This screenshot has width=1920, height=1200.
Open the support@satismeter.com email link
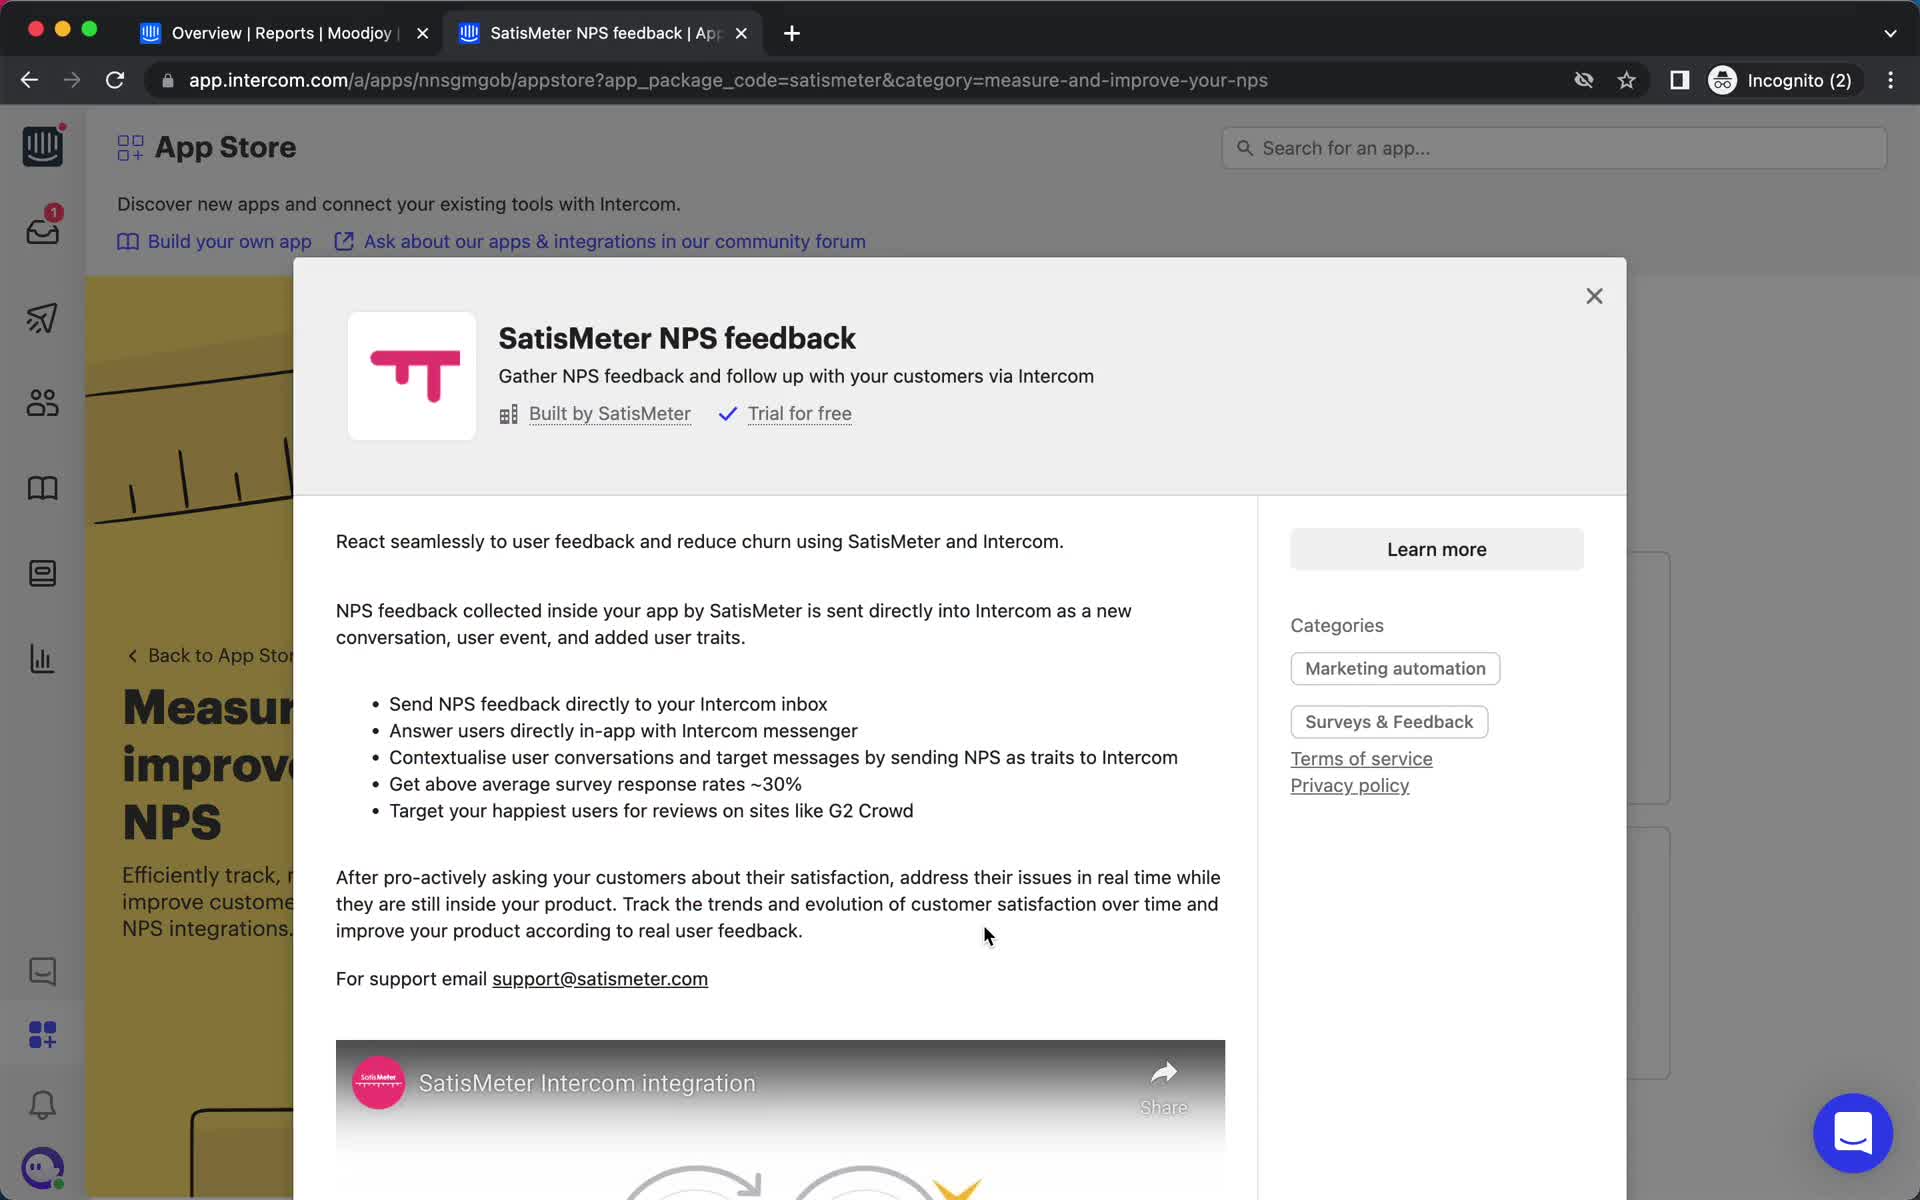click(600, 977)
